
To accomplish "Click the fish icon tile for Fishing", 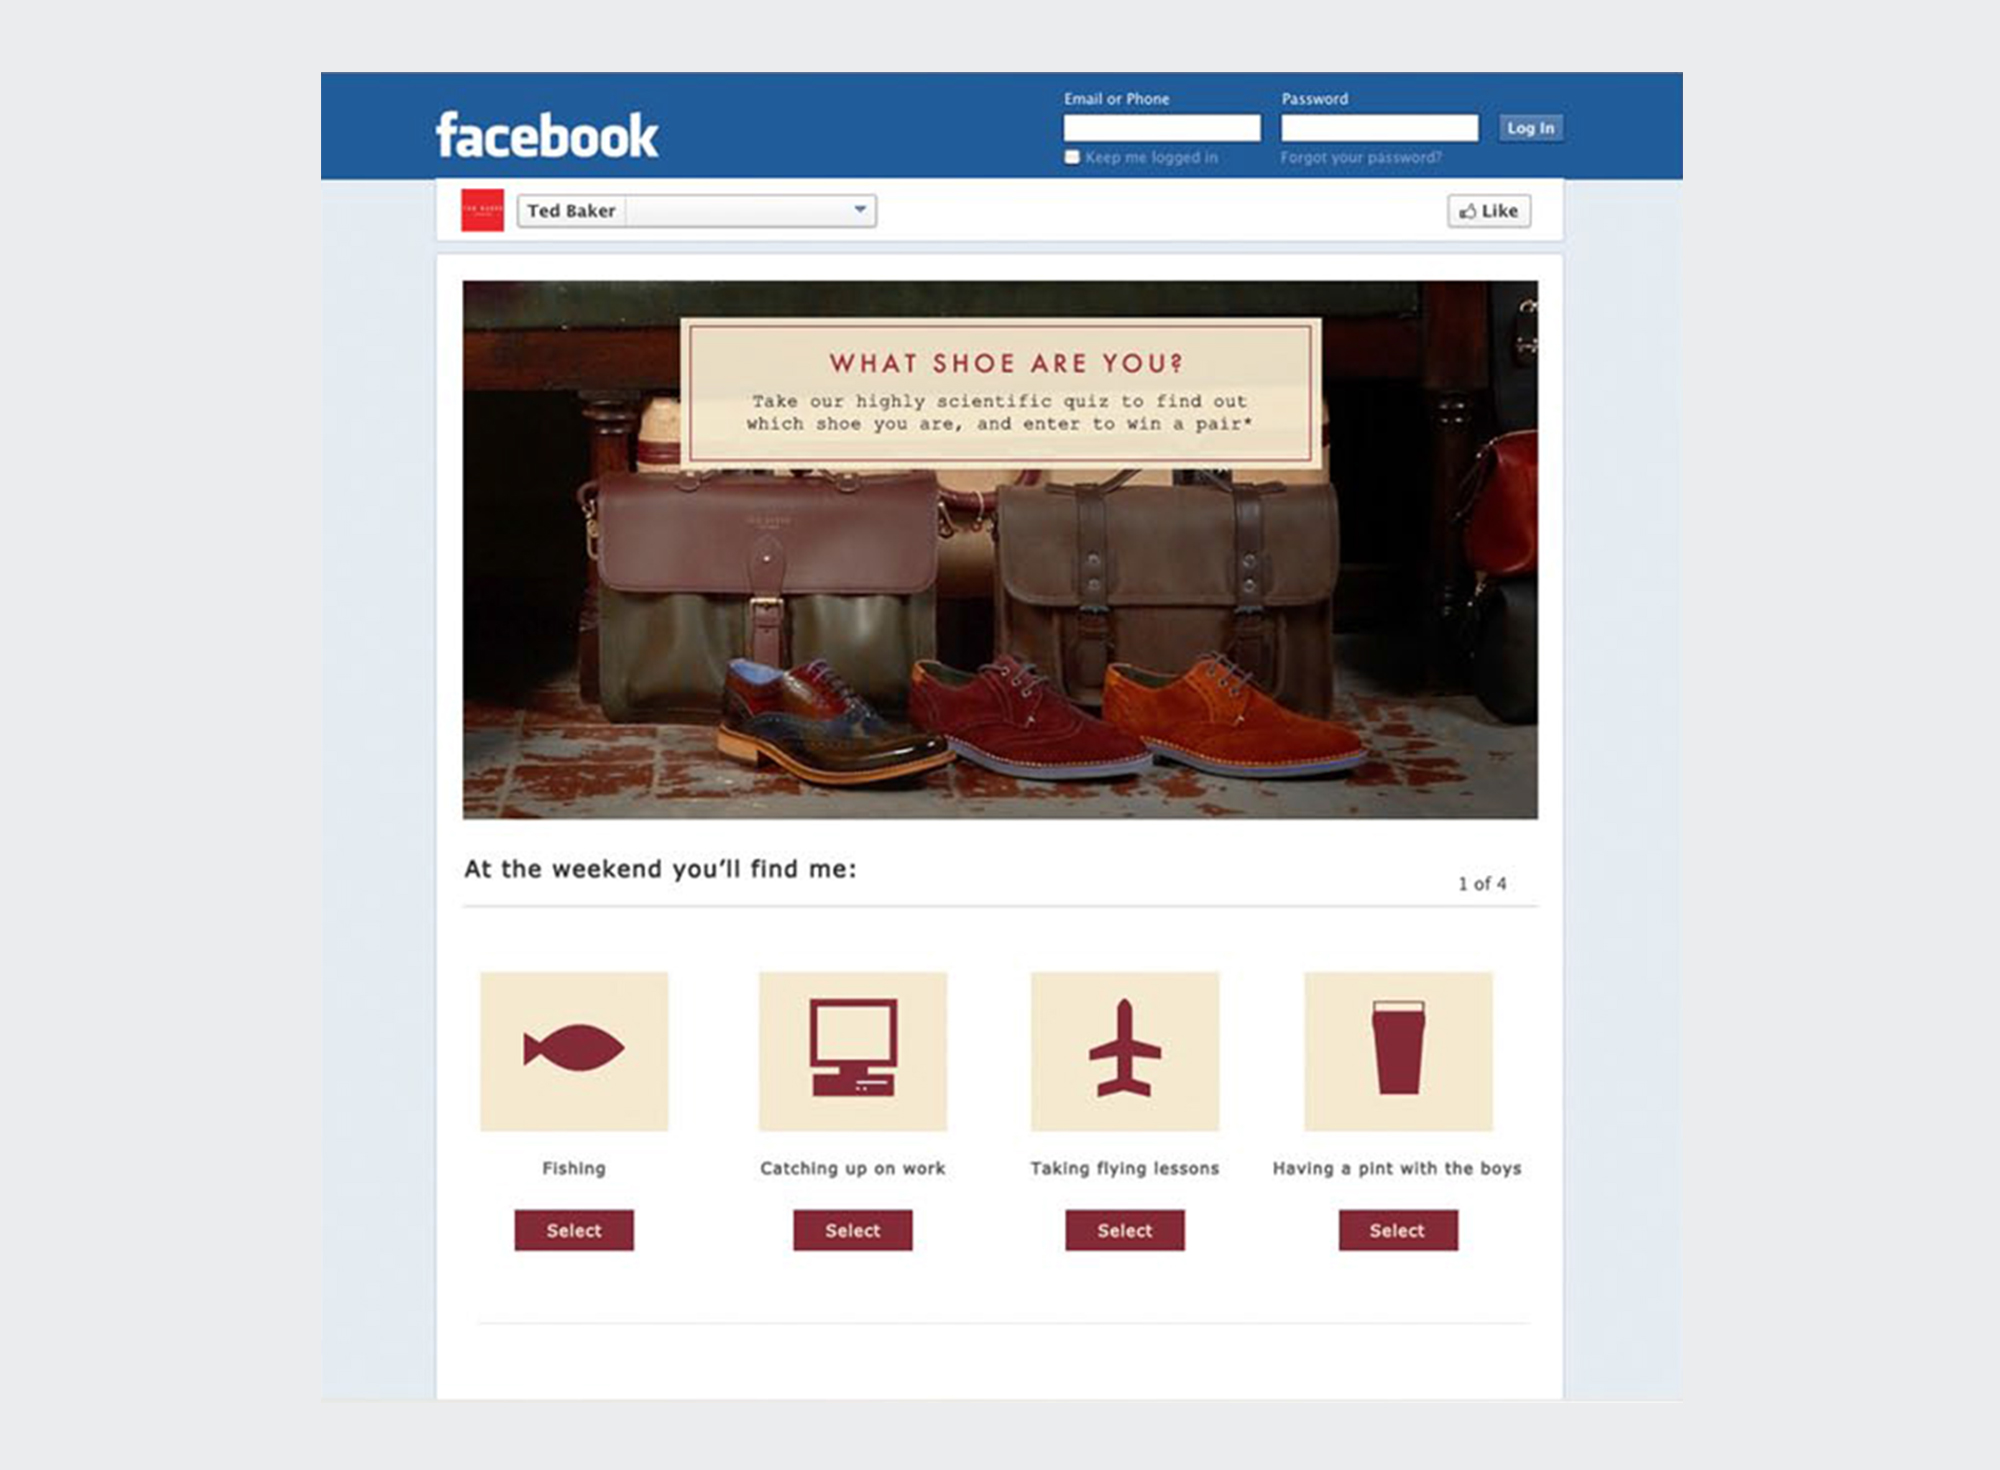I will click(x=574, y=1051).
